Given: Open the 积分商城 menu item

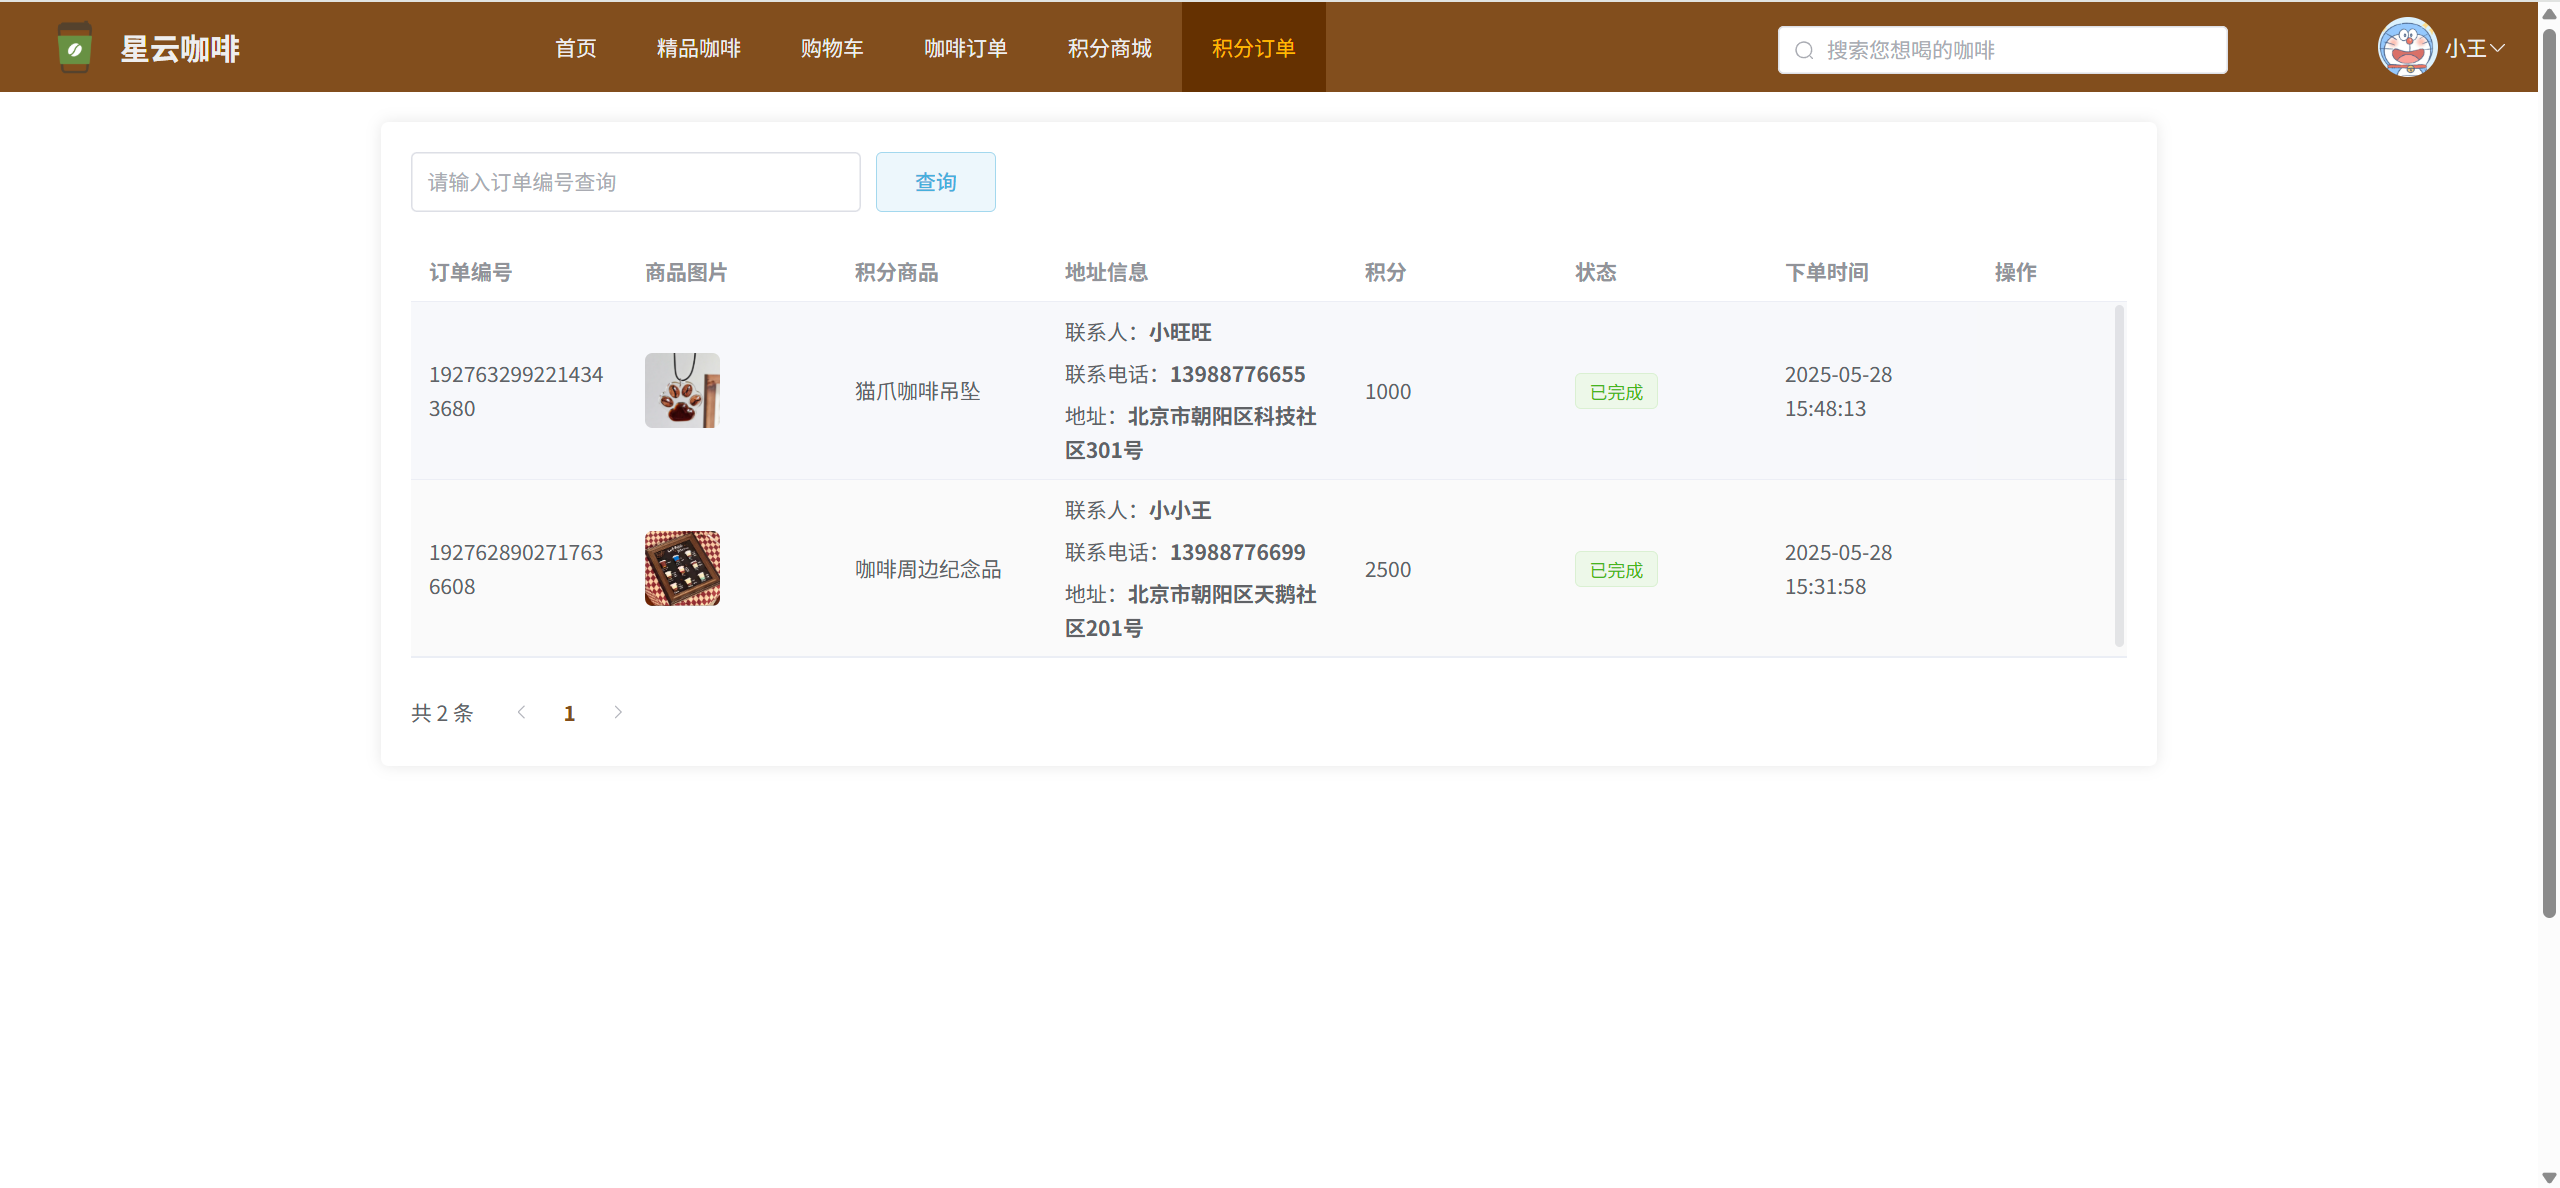Looking at the screenshot, I should coord(1110,48).
